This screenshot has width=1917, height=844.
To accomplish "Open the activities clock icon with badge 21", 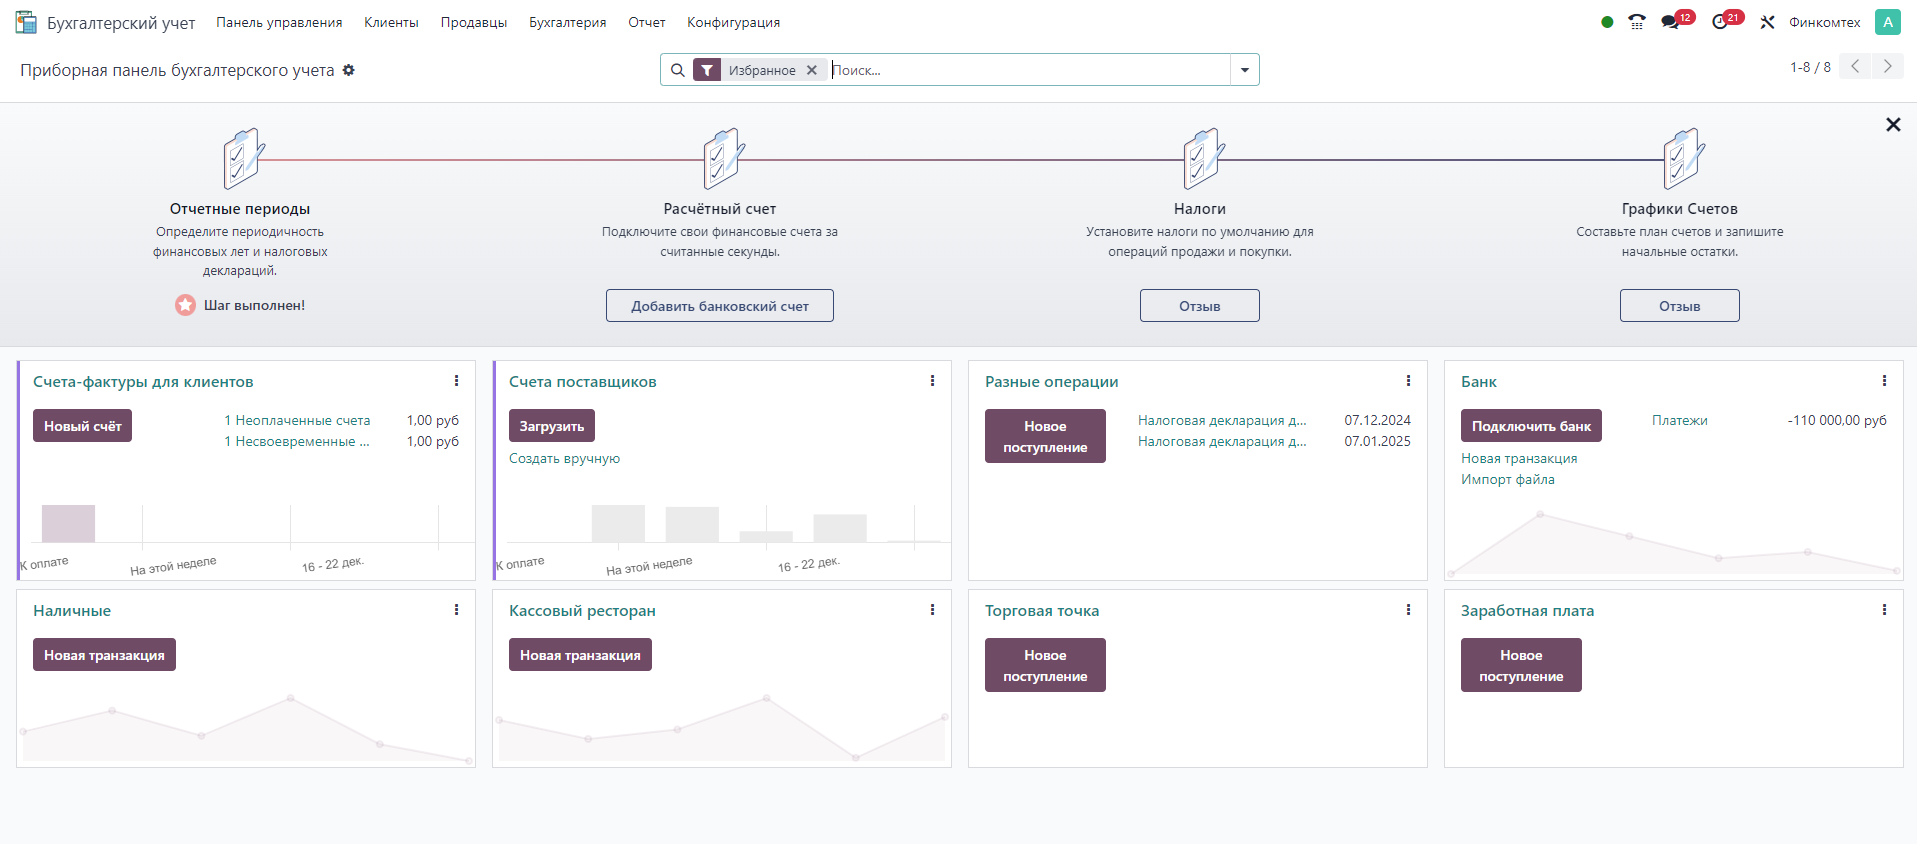I will click(x=1720, y=22).
